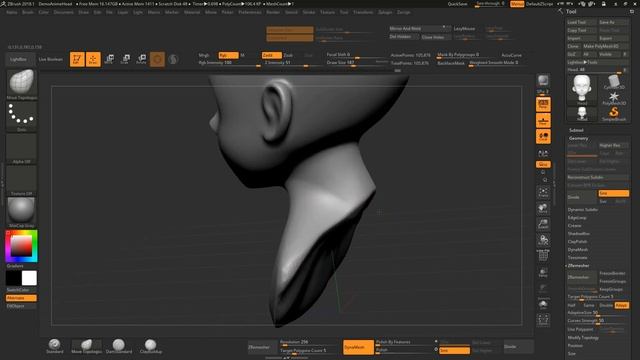Viewport: 640px width, 360px height.
Task: Open the Alpha Off selector
Action: tap(22, 149)
